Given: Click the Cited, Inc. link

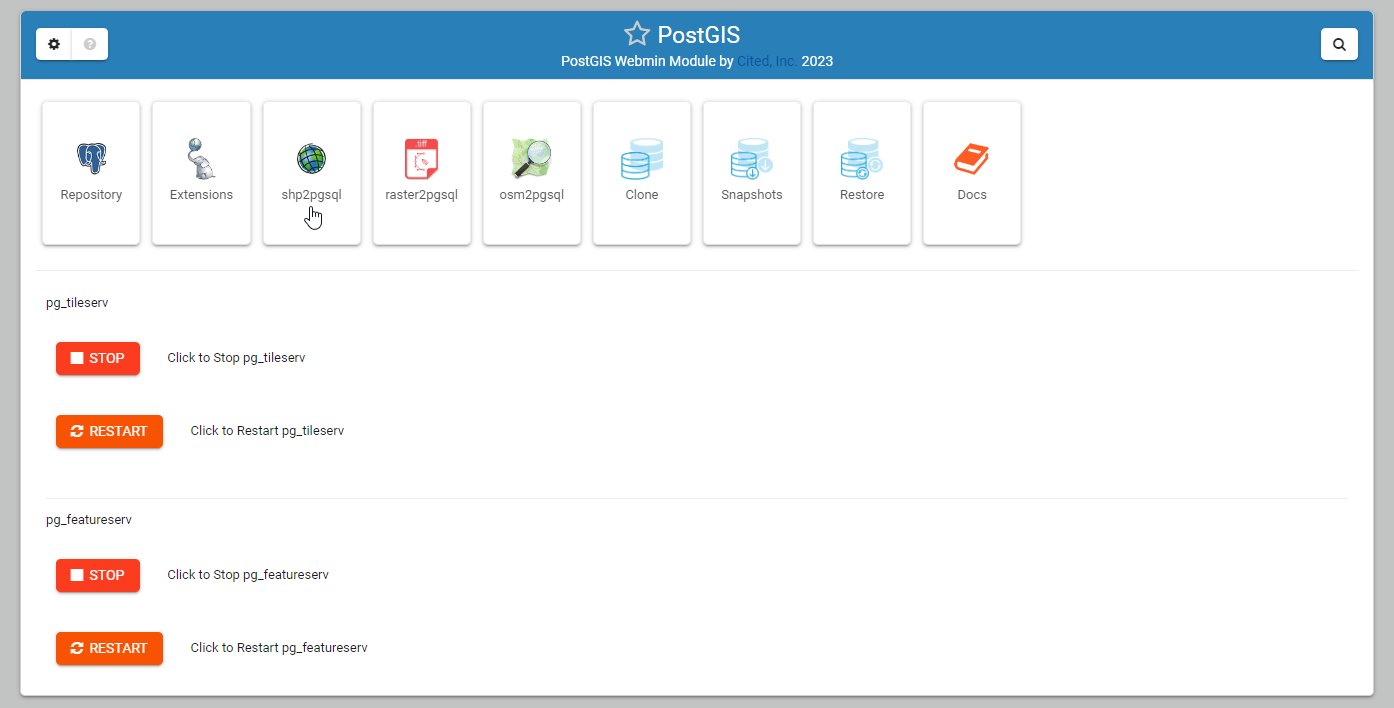Looking at the screenshot, I should [765, 61].
